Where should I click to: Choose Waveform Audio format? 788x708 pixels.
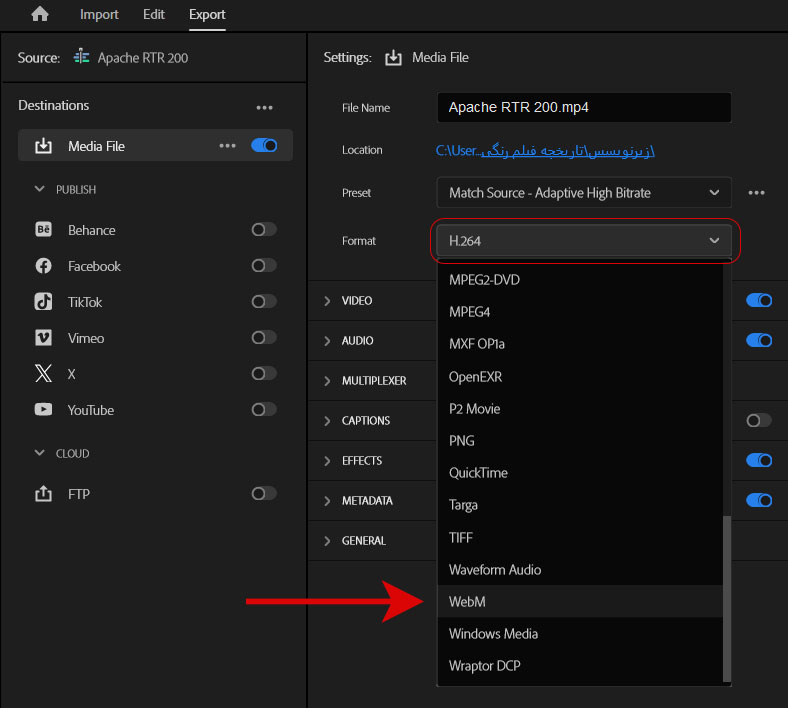(x=580, y=569)
